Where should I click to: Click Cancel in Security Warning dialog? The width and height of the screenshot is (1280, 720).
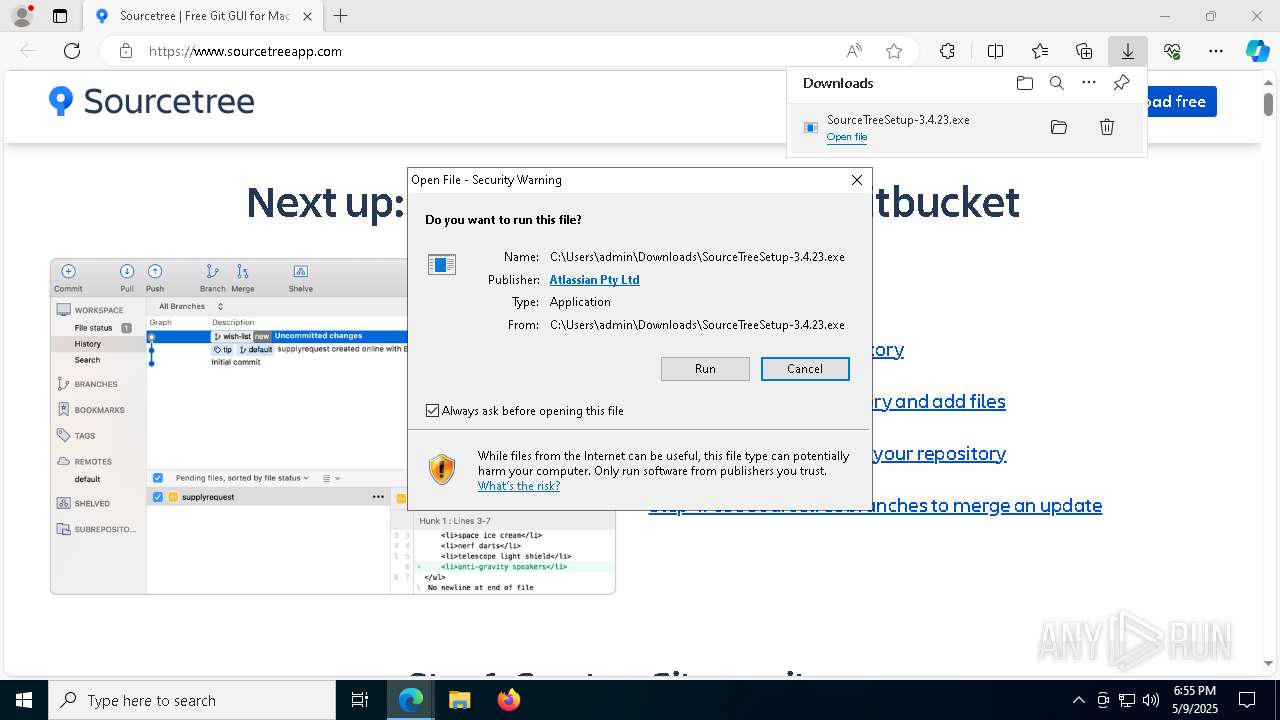805,369
